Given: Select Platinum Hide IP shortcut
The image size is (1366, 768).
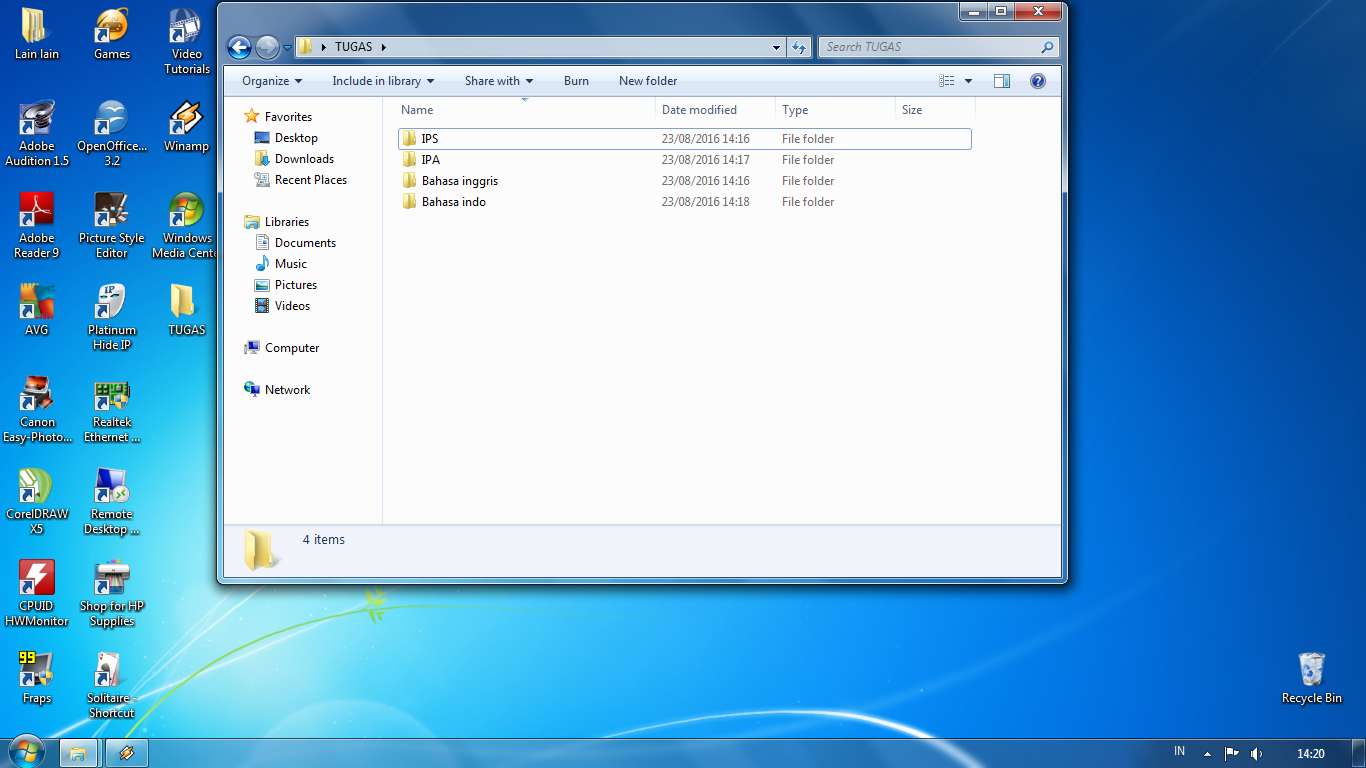Looking at the screenshot, I should 112,317.
